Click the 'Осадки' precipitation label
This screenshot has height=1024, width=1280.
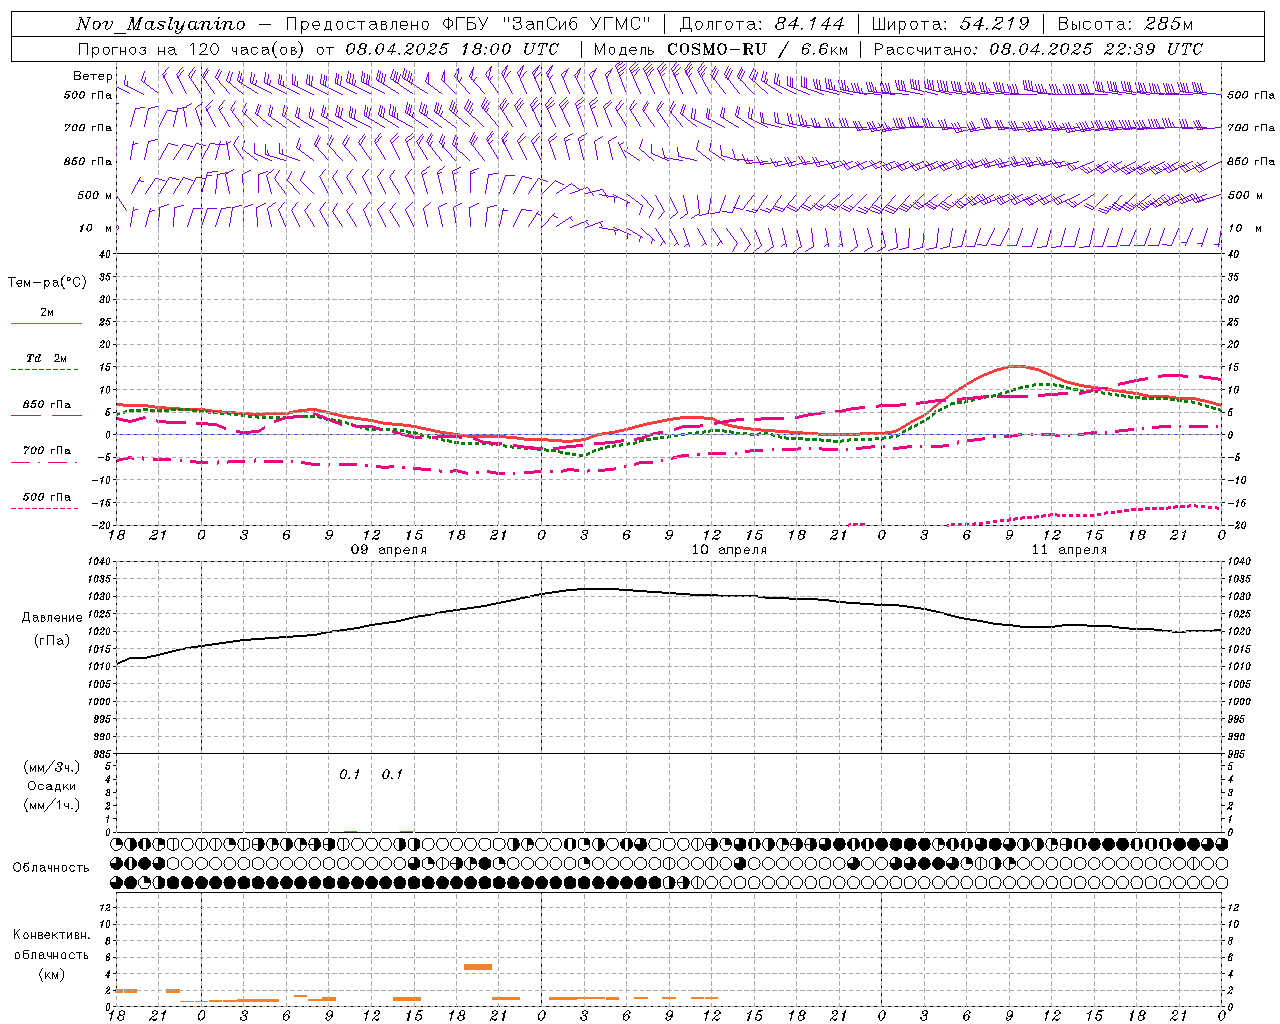tap(52, 786)
